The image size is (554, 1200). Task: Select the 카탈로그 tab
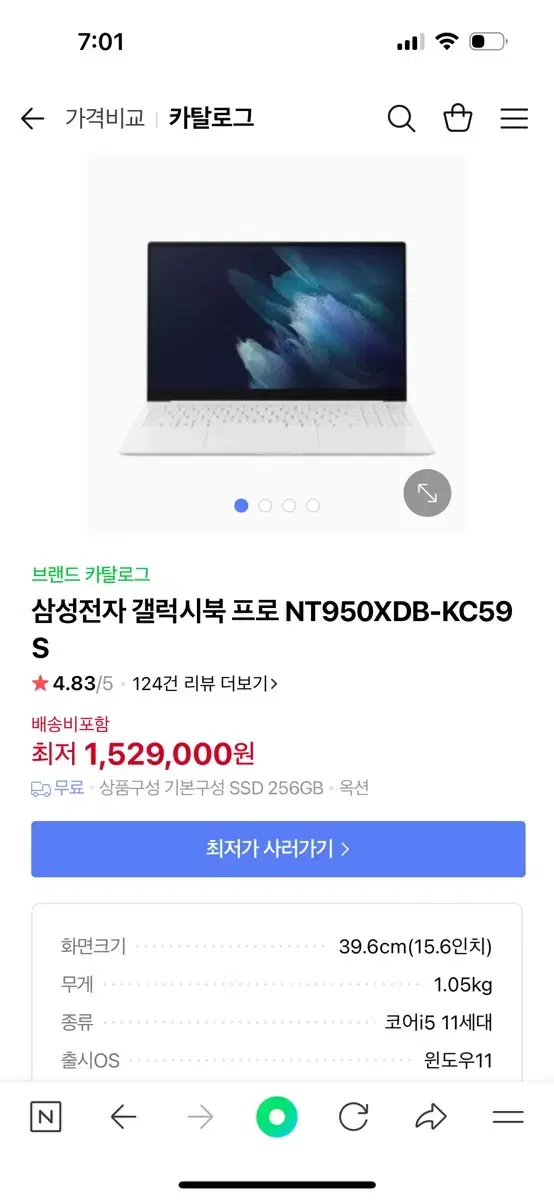pyautogui.click(x=211, y=118)
